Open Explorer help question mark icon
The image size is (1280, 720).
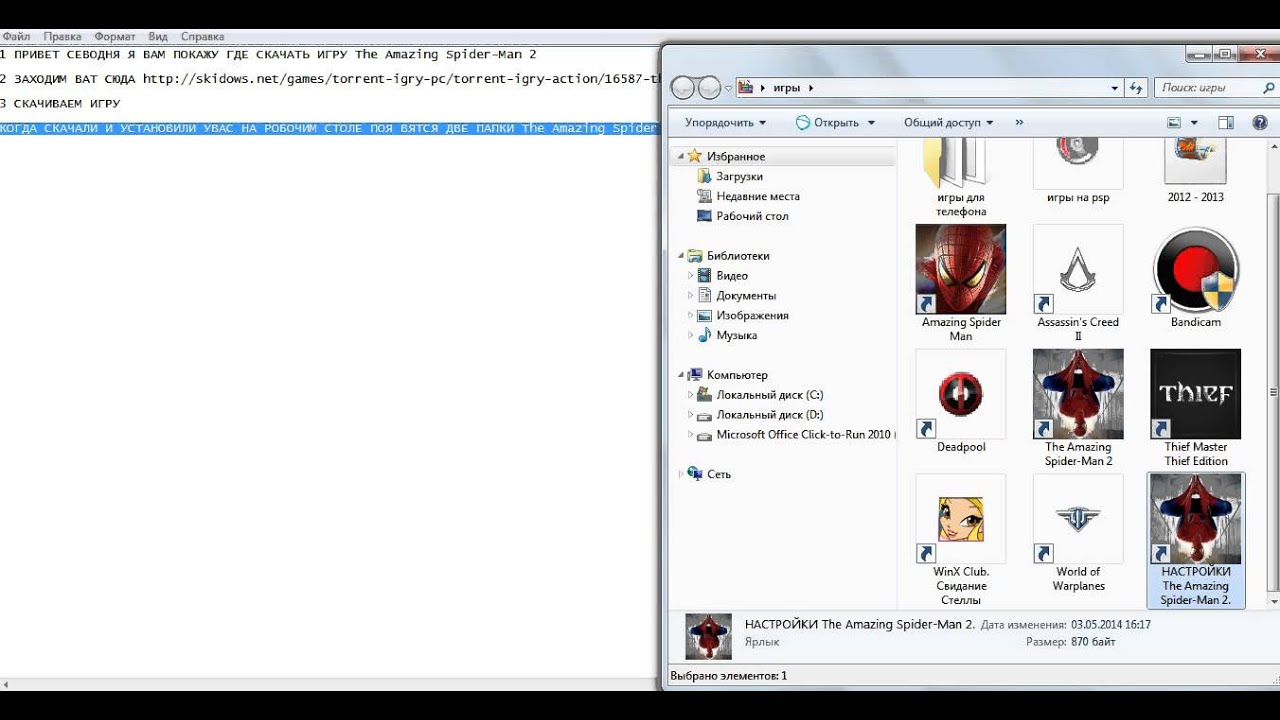click(x=1260, y=123)
